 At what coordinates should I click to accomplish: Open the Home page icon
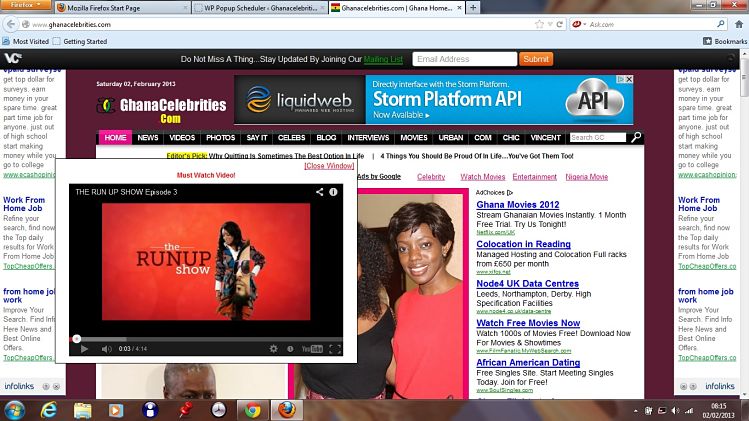(x=739, y=24)
